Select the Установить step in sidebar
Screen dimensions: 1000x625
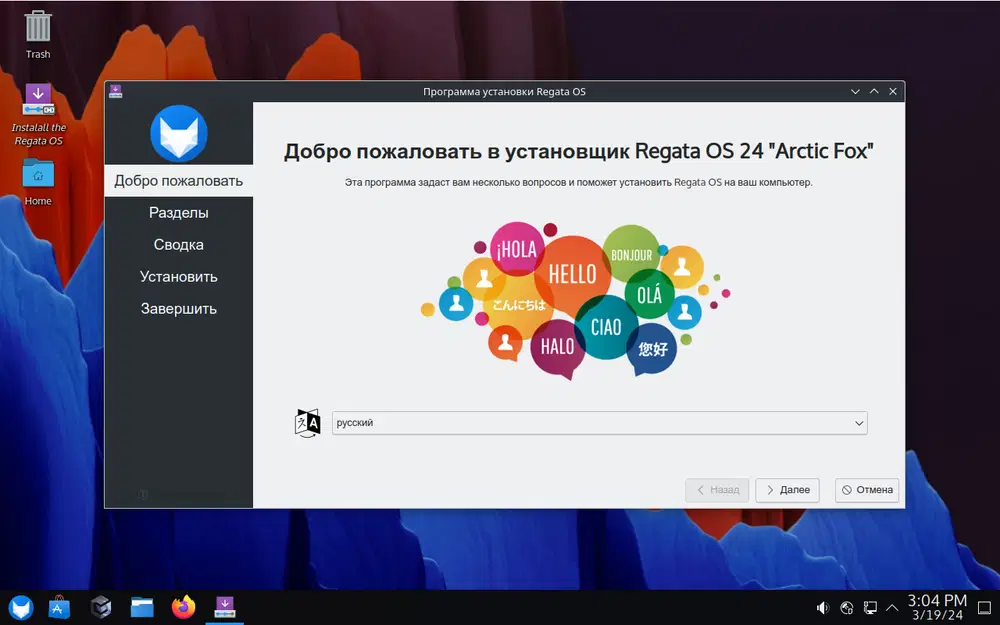point(179,277)
